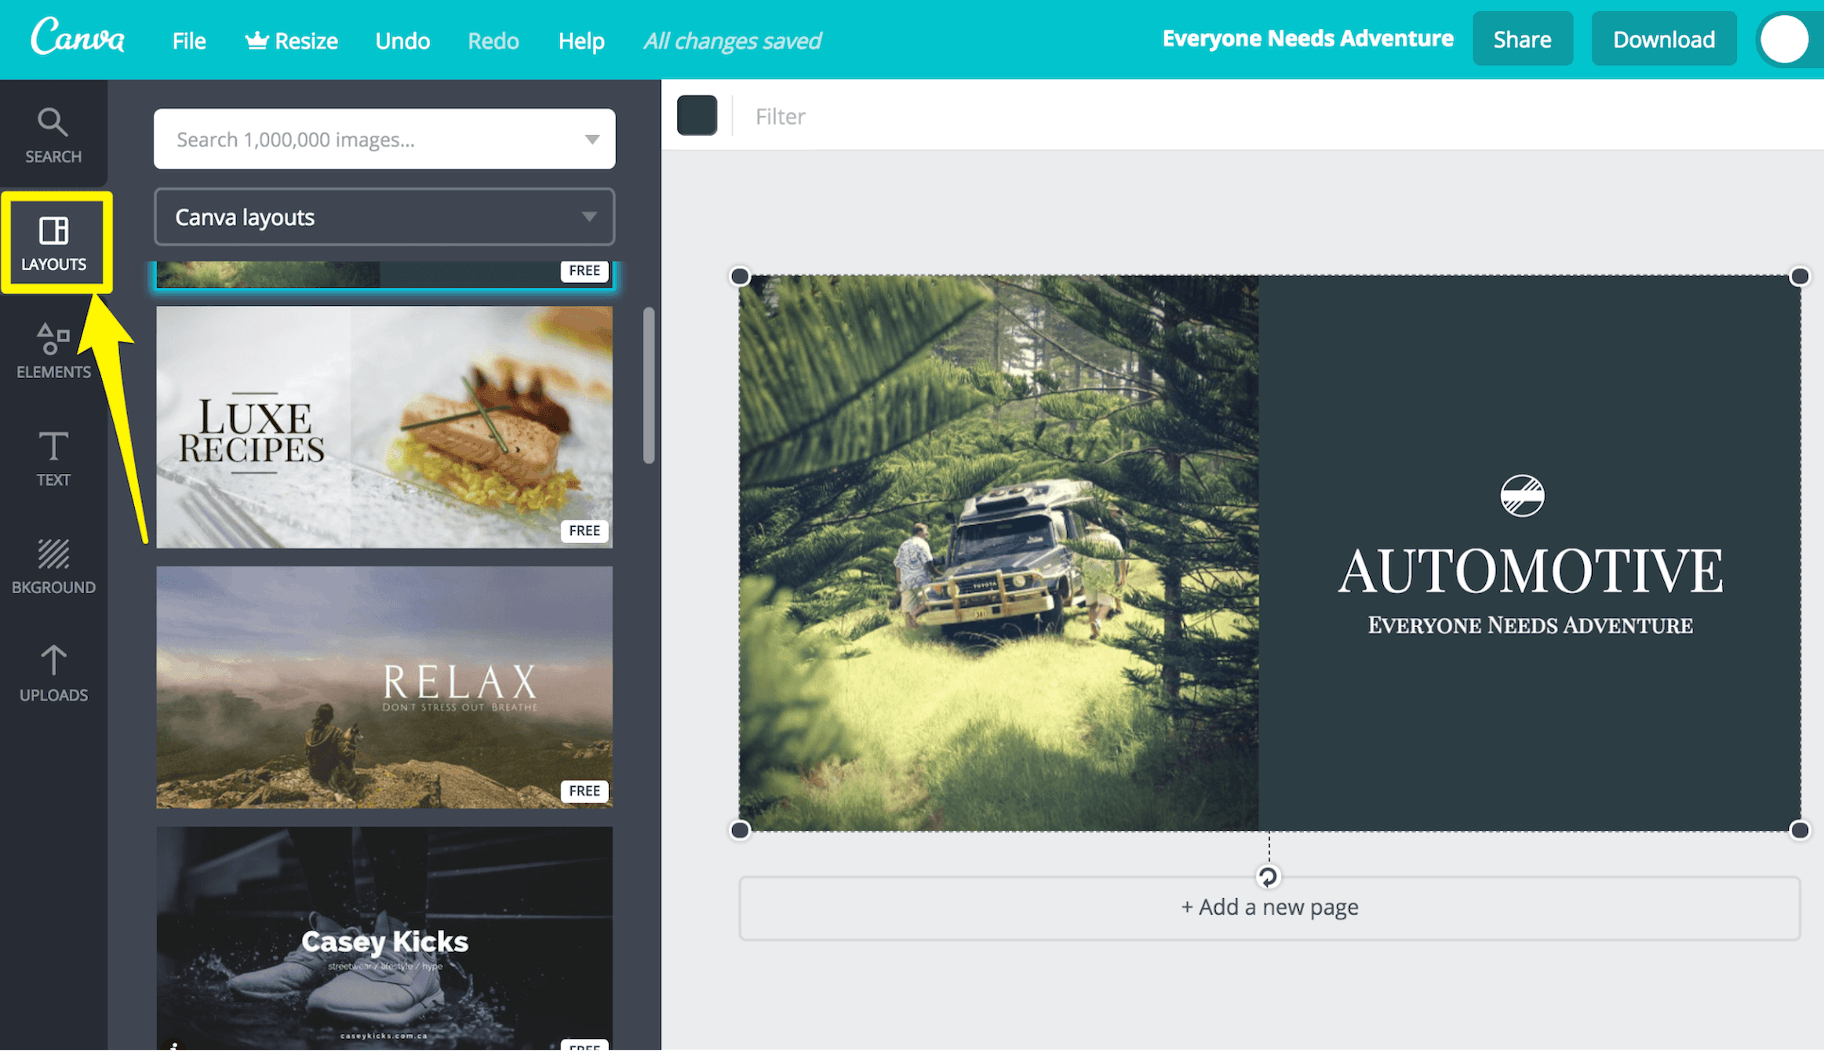Choose the Luxe Recipes layout thumbnail
The image size is (1824, 1051).
[x=384, y=427]
